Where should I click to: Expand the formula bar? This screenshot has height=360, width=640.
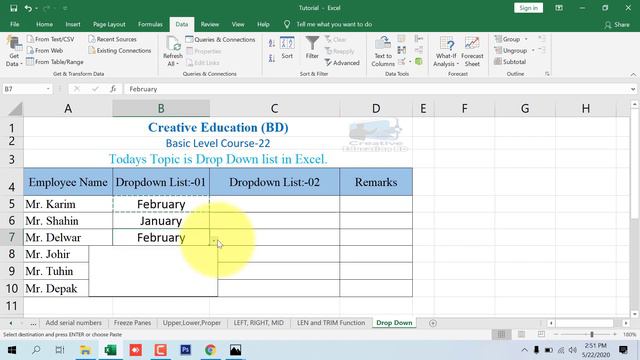[633, 89]
